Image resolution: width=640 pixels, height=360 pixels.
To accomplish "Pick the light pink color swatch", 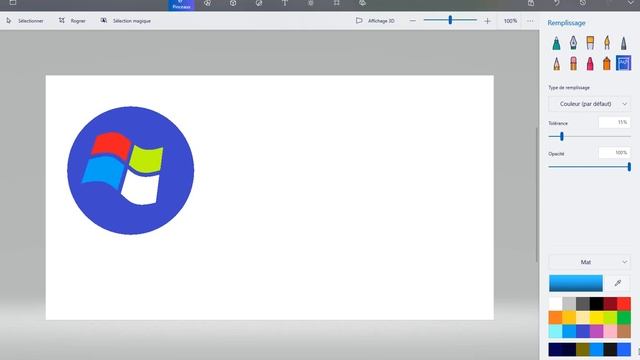I will click(610, 331).
